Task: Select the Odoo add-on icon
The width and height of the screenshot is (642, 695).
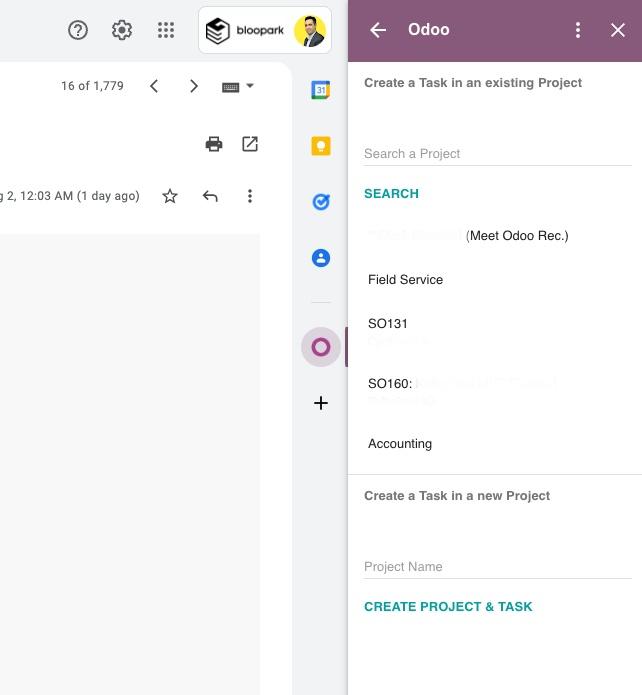Action: click(x=321, y=347)
